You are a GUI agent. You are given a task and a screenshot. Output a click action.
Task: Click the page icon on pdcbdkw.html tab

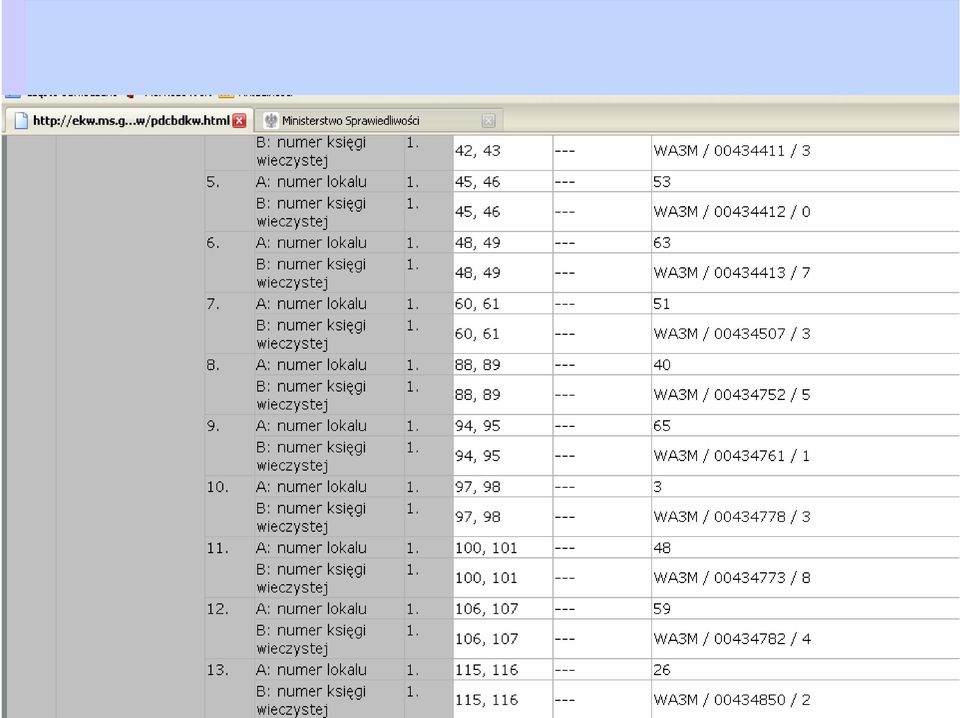click(21, 121)
